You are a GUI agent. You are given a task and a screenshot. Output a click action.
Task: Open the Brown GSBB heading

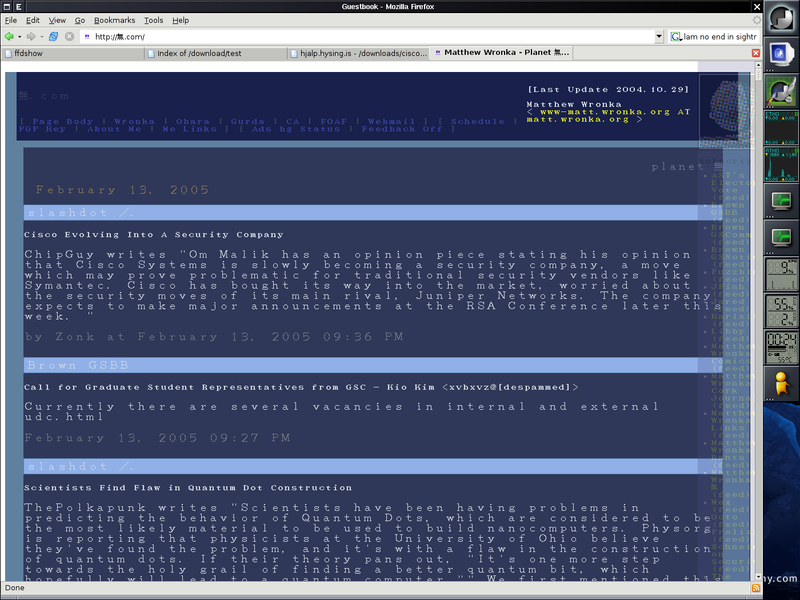(x=78, y=365)
